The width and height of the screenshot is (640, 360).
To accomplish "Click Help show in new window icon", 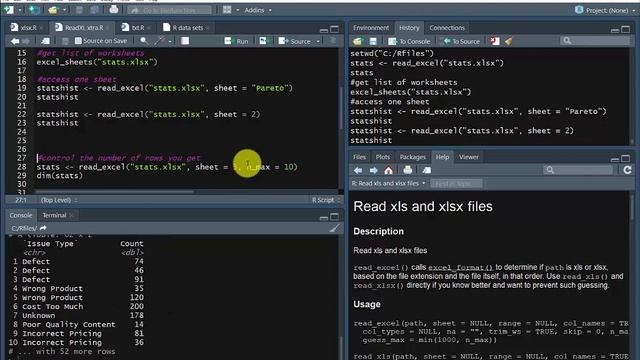I will coord(427,170).
